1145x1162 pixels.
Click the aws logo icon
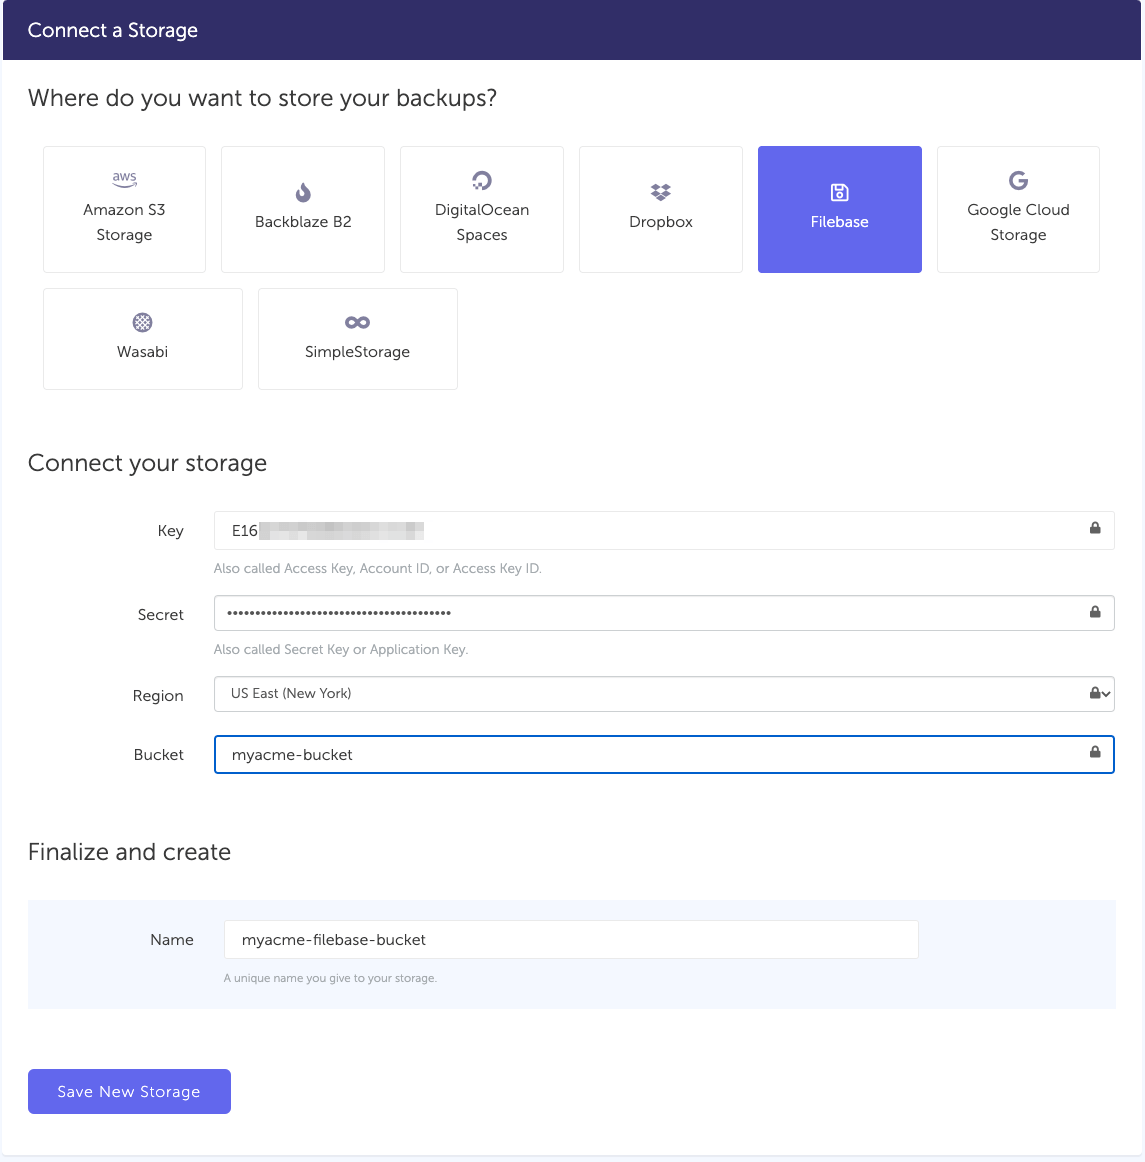[x=125, y=179]
